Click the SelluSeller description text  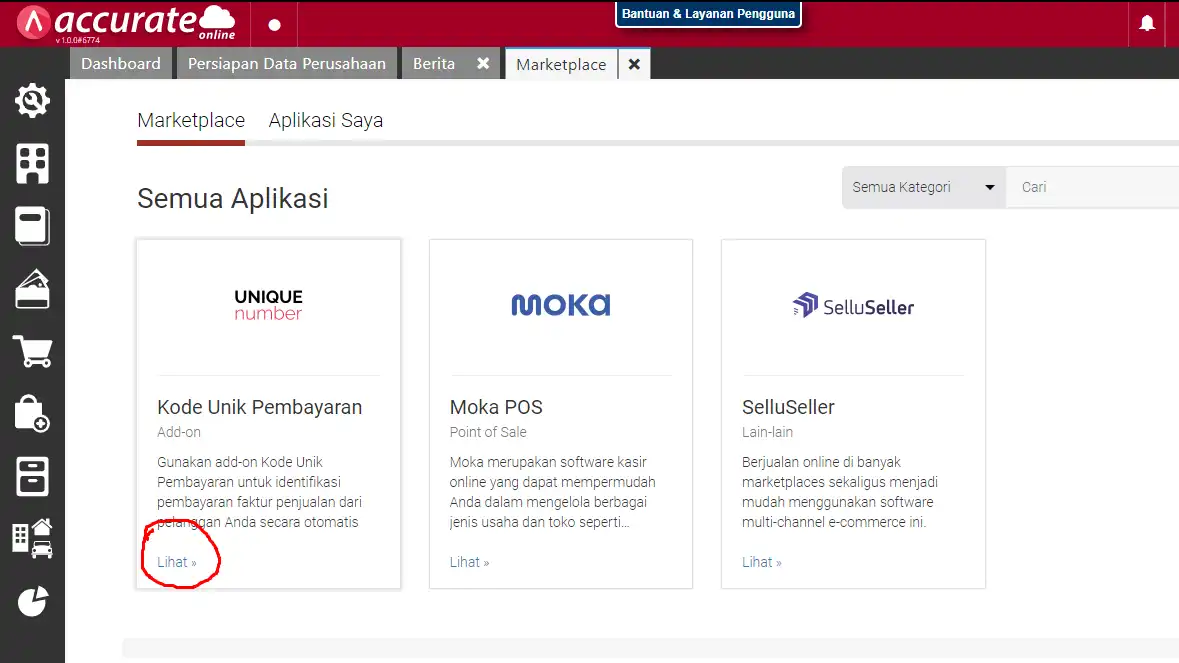(840, 492)
